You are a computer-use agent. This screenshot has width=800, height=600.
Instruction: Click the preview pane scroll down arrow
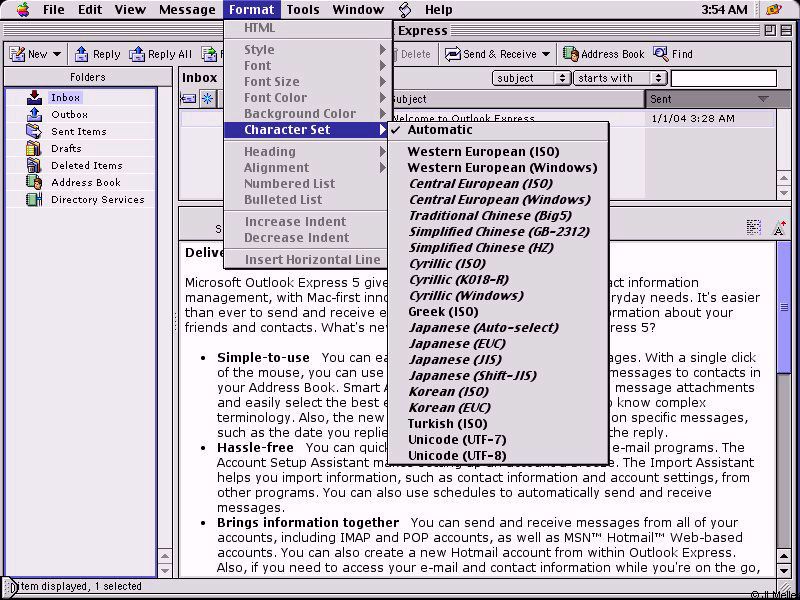784,570
